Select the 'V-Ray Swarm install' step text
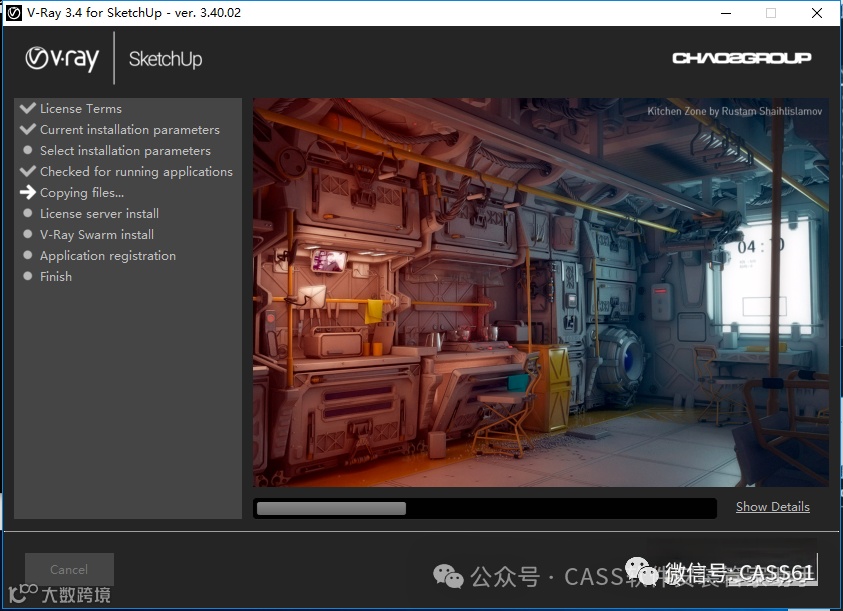The width and height of the screenshot is (843, 611). 97,235
